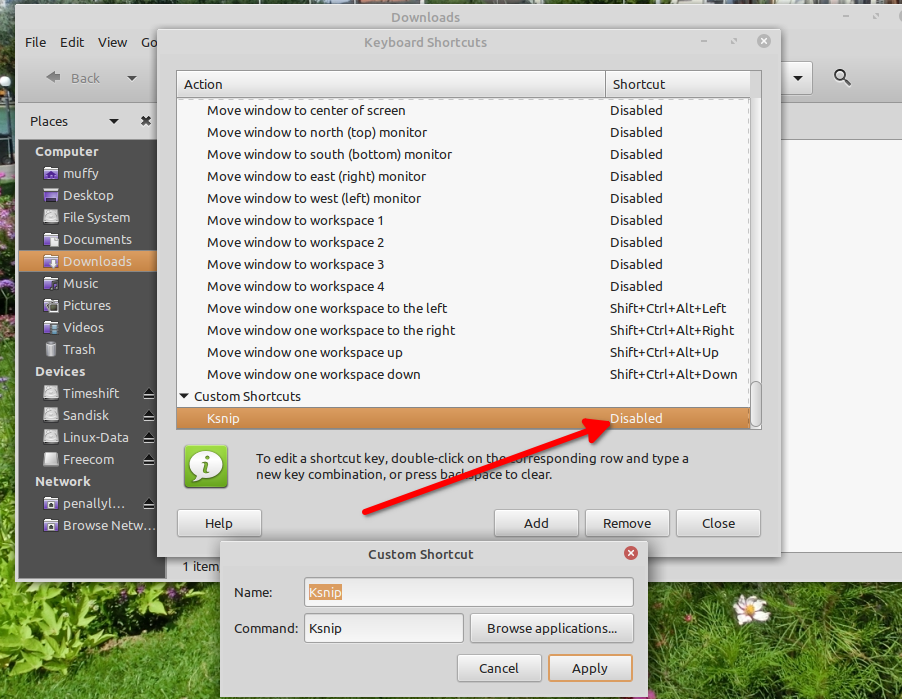Select the Downloads folder icon in sidebar
This screenshot has width=902, height=699.
click(x=51, y=261)
